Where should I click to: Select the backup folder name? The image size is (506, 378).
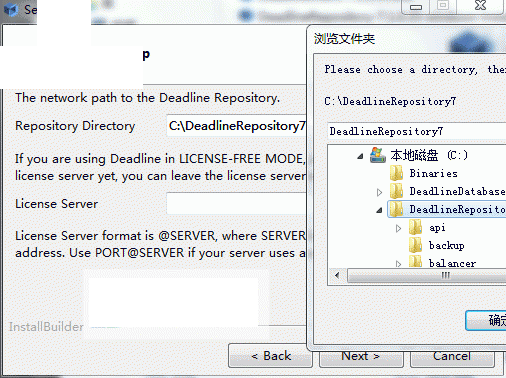446,246
